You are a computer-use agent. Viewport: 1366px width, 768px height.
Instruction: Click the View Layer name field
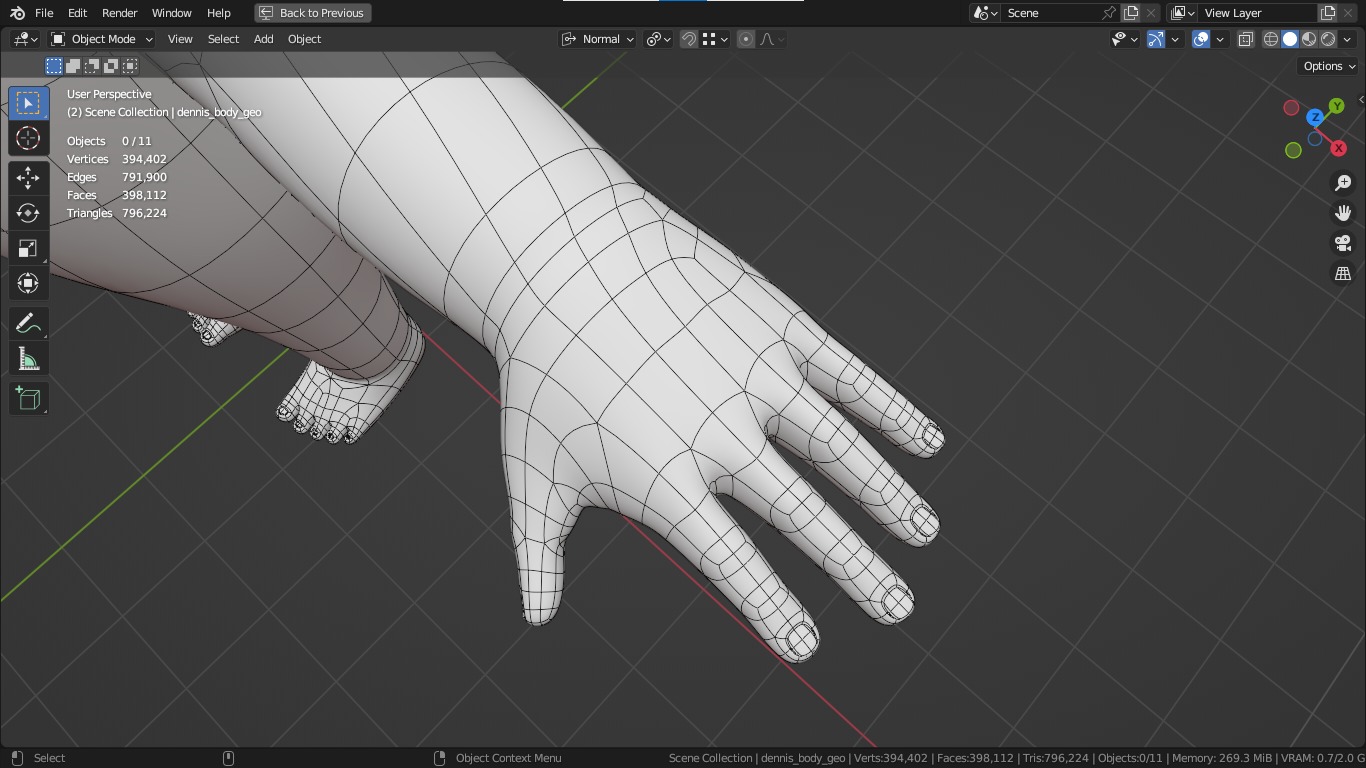pos(1257,13)
